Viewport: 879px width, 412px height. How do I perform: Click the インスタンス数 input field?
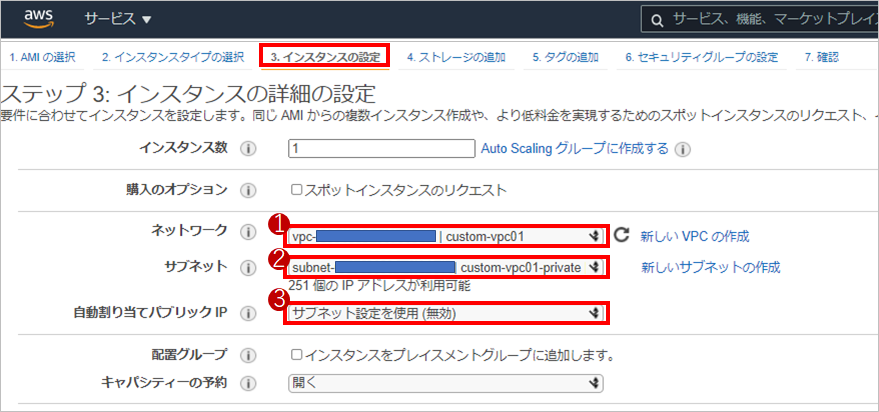[380, 149]
